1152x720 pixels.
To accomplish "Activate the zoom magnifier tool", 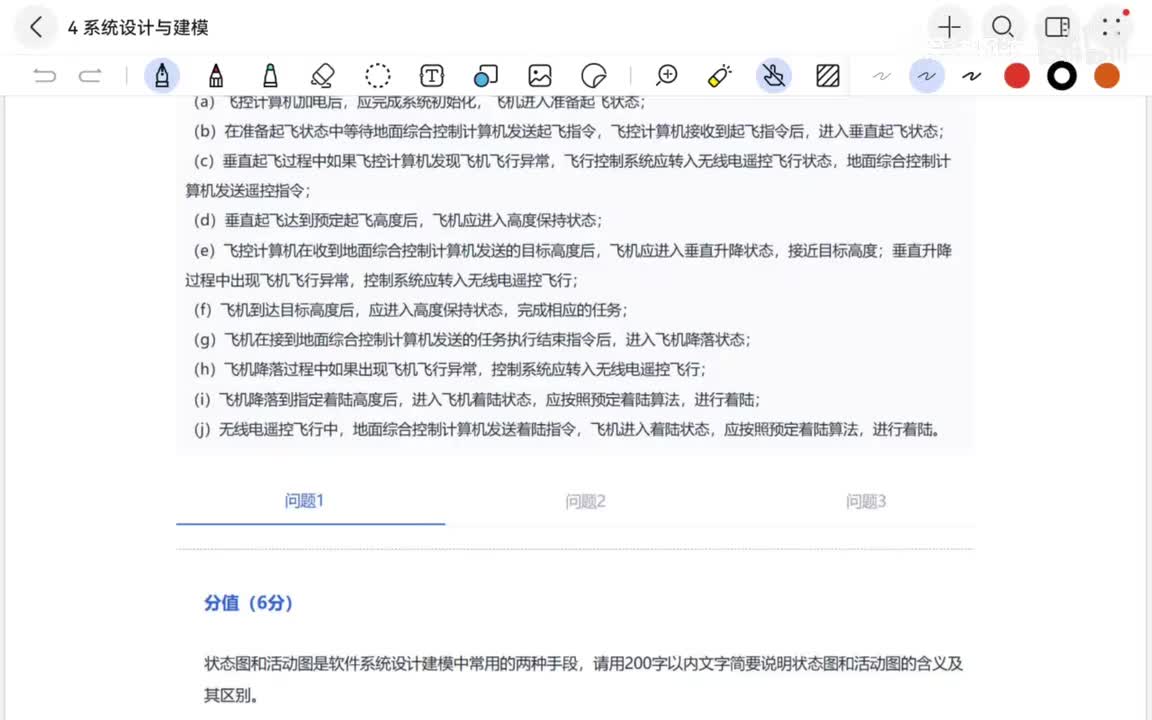I will tap(666, 75).
